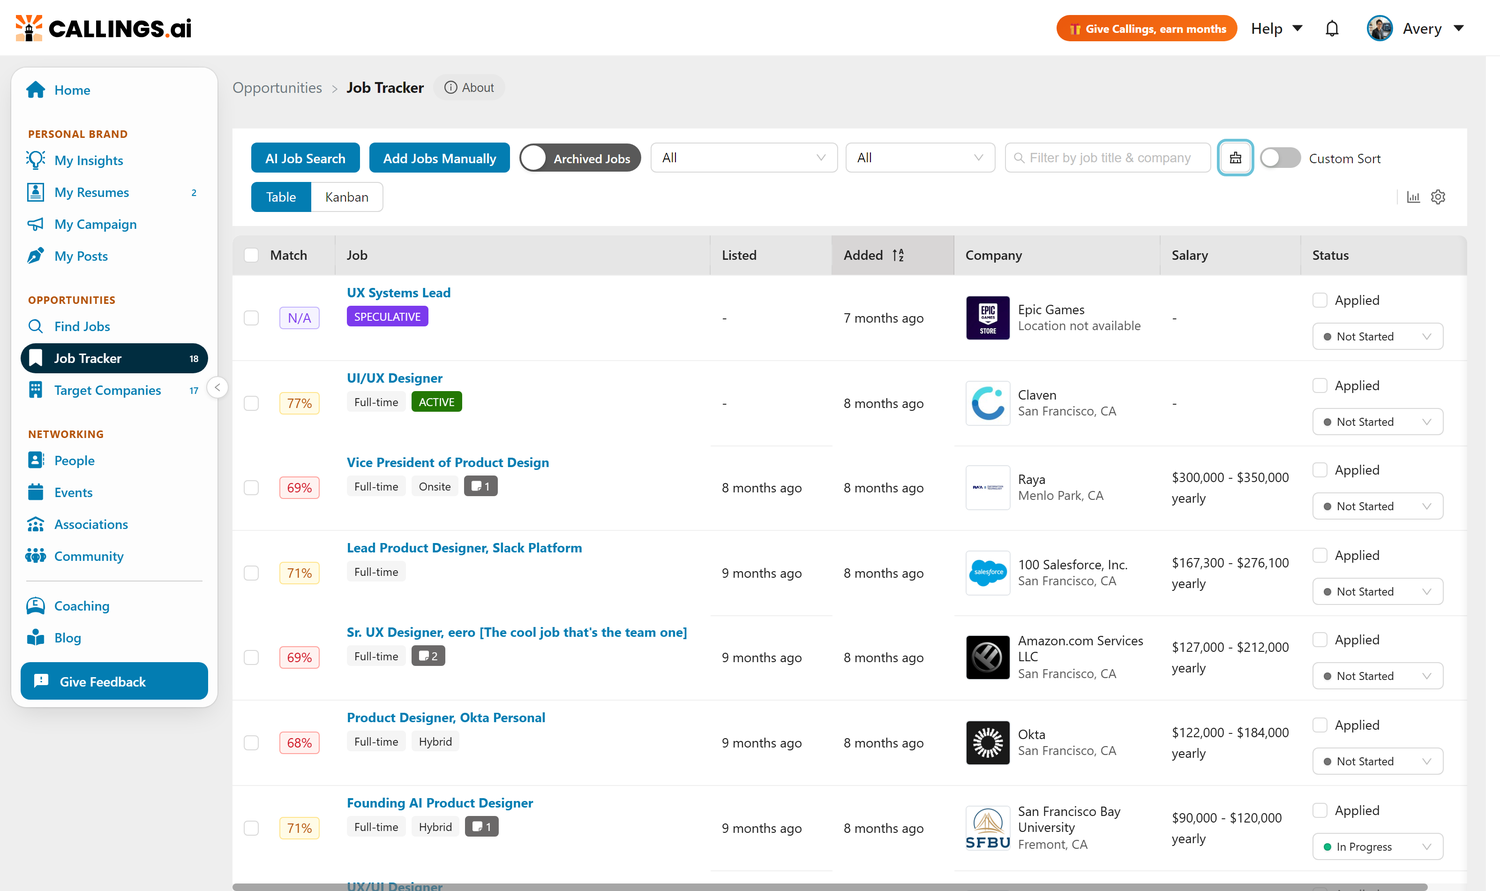This screenshot has height=891, width=1500.
Task: Open Job Tracker in the sidebar
Action: (114, 358)
